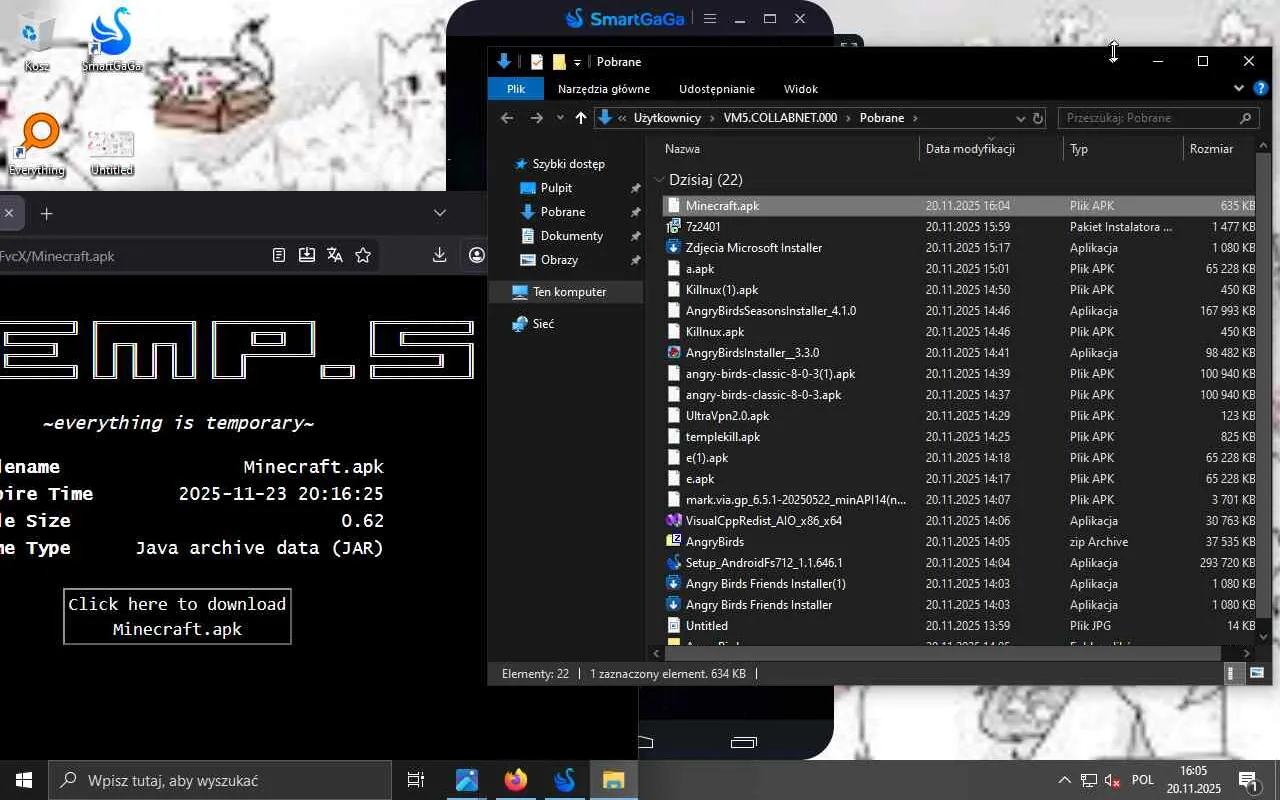Expand the Explorer ribbon with the chevron

point(1239,89)
